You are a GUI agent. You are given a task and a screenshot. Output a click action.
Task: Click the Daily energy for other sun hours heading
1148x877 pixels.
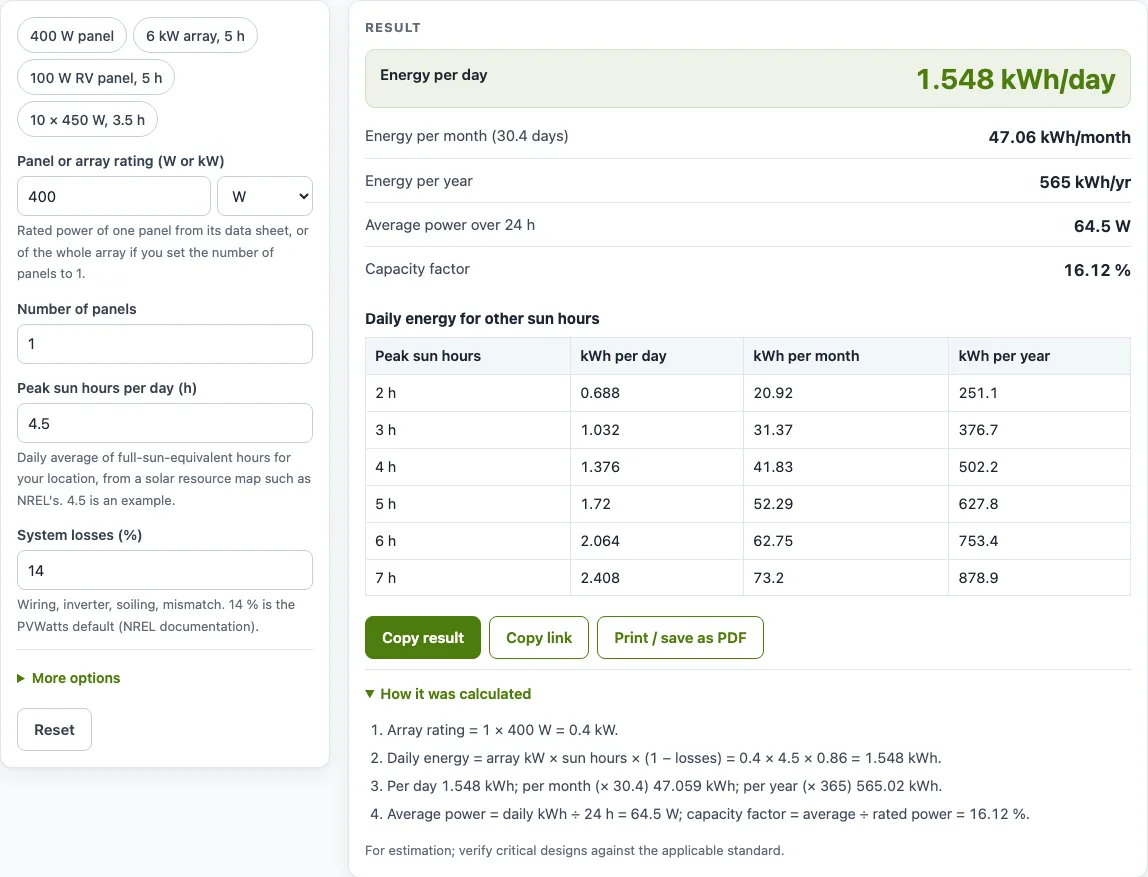(482, 318)
